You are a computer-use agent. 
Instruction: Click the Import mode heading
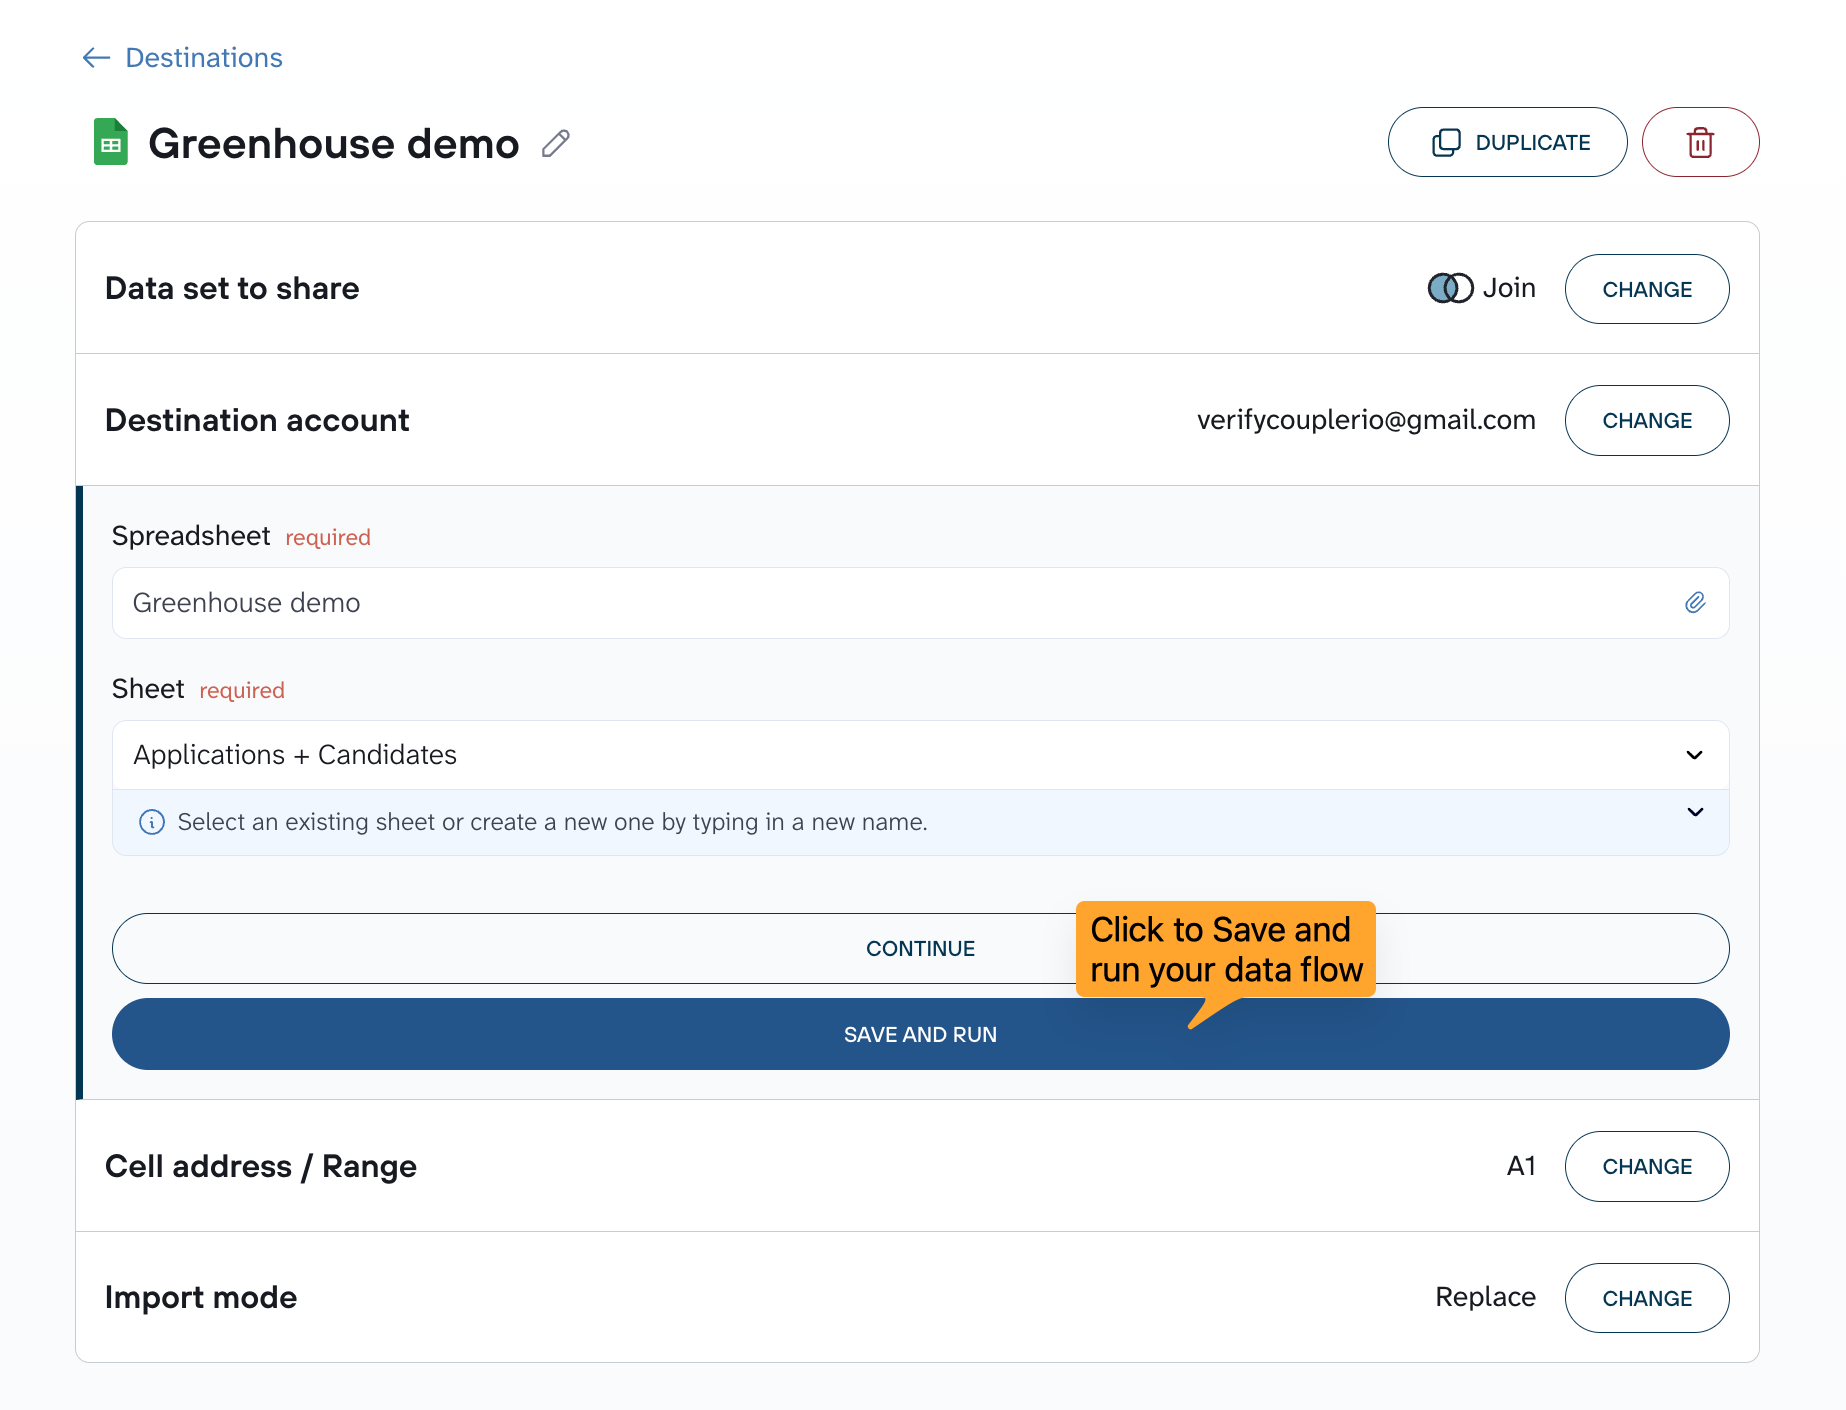[201, 1297]
